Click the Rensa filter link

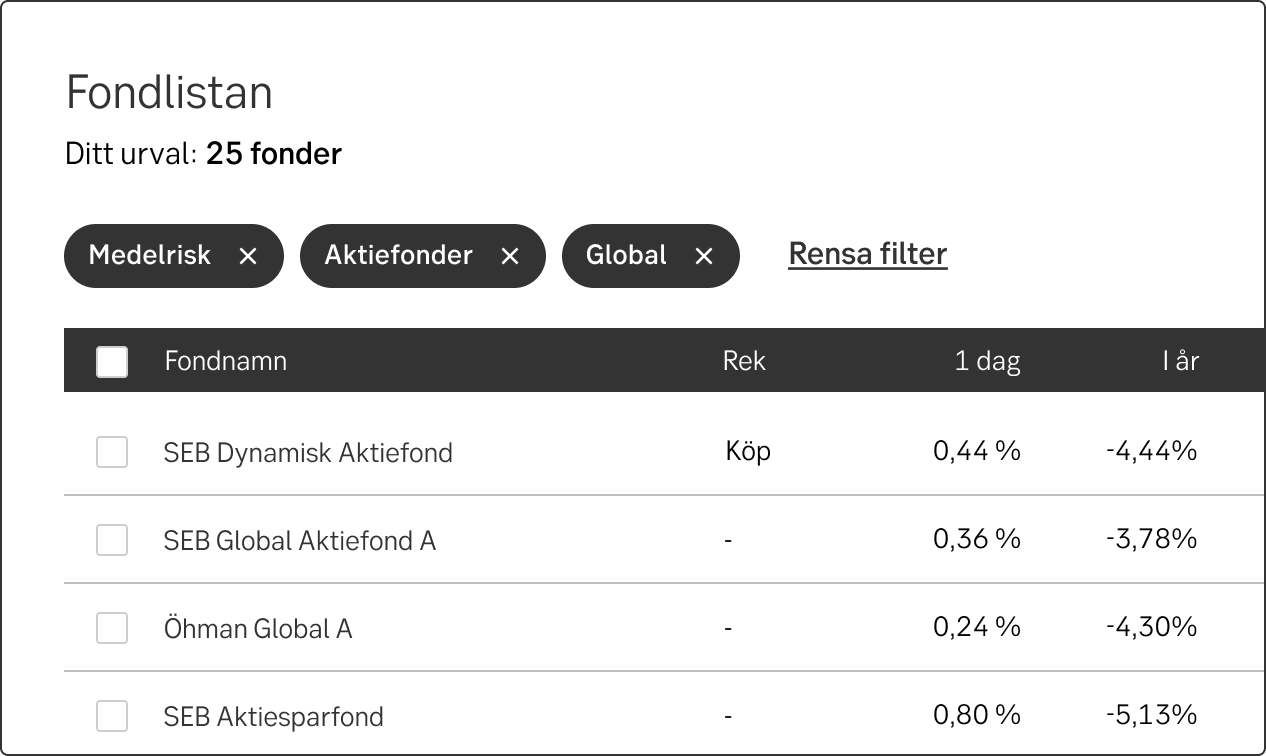coord(867,254)
